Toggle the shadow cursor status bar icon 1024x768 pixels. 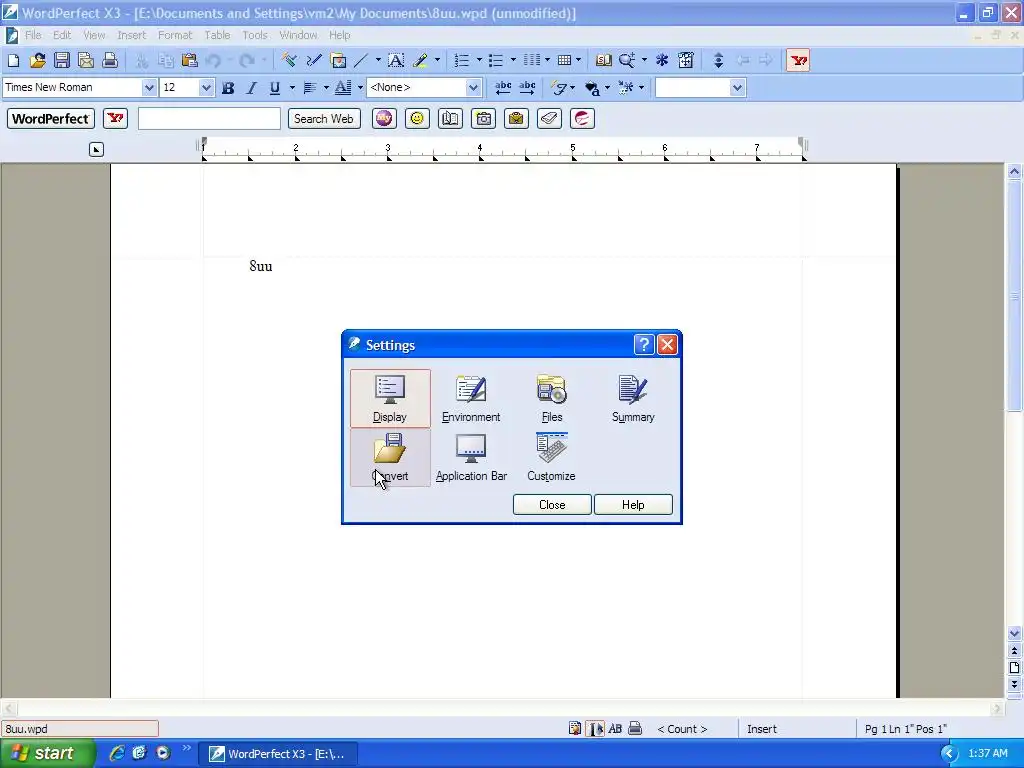coord(595,728)
